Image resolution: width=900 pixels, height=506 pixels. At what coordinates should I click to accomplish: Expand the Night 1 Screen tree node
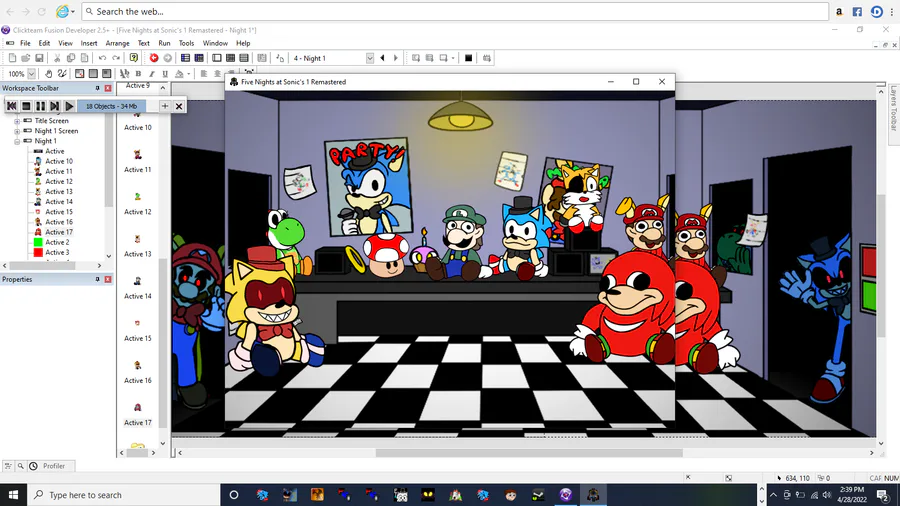(x=17, y=131)
